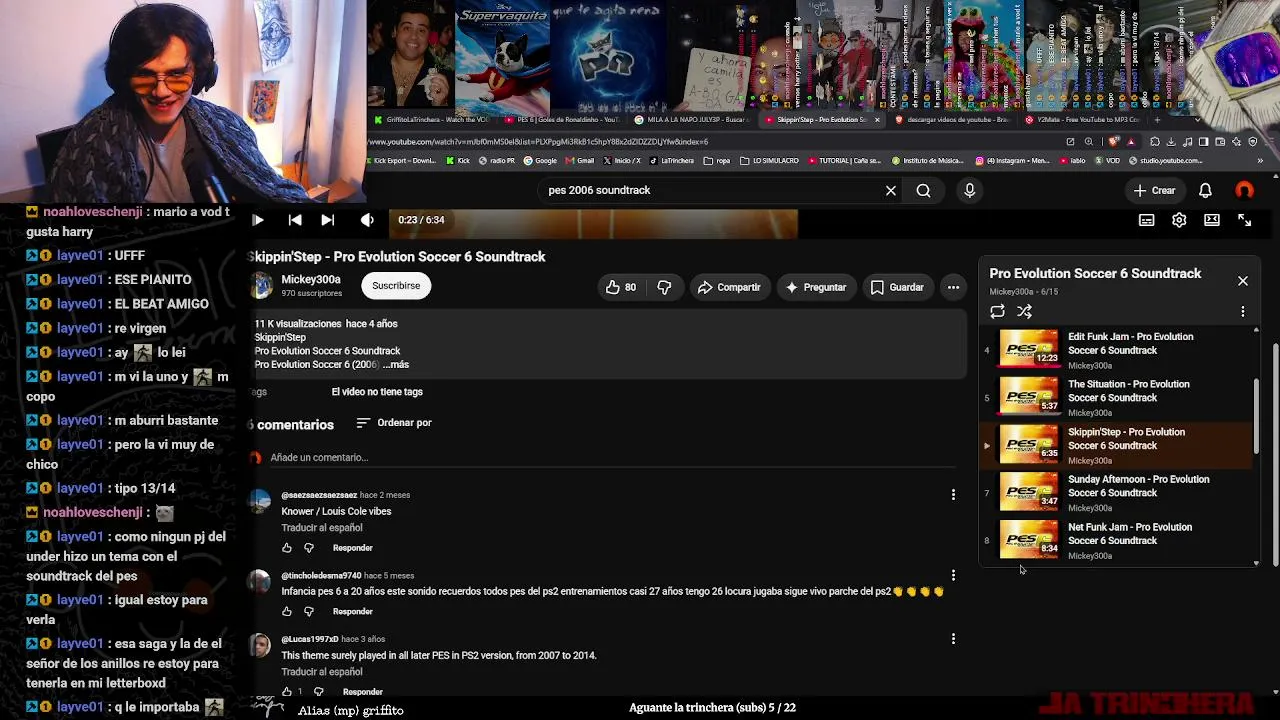The width and height of the screenshot is (1280, 720).
Task: Start voice search with microphone
Action: [x=969, y=190]
